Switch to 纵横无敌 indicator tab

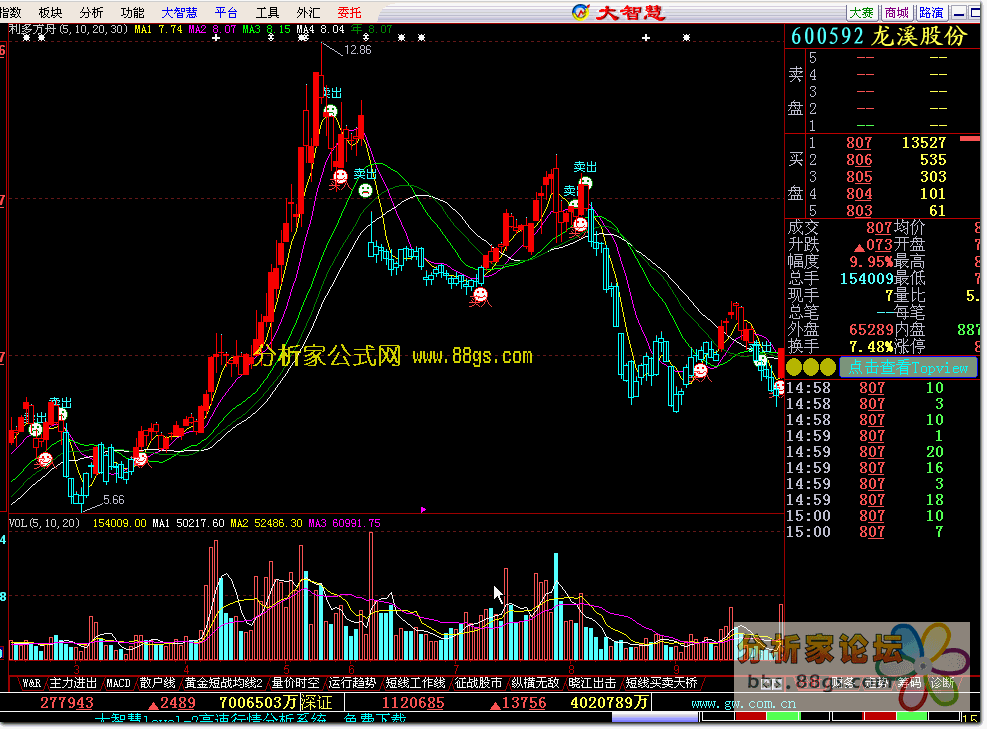(x=535, y=683)
